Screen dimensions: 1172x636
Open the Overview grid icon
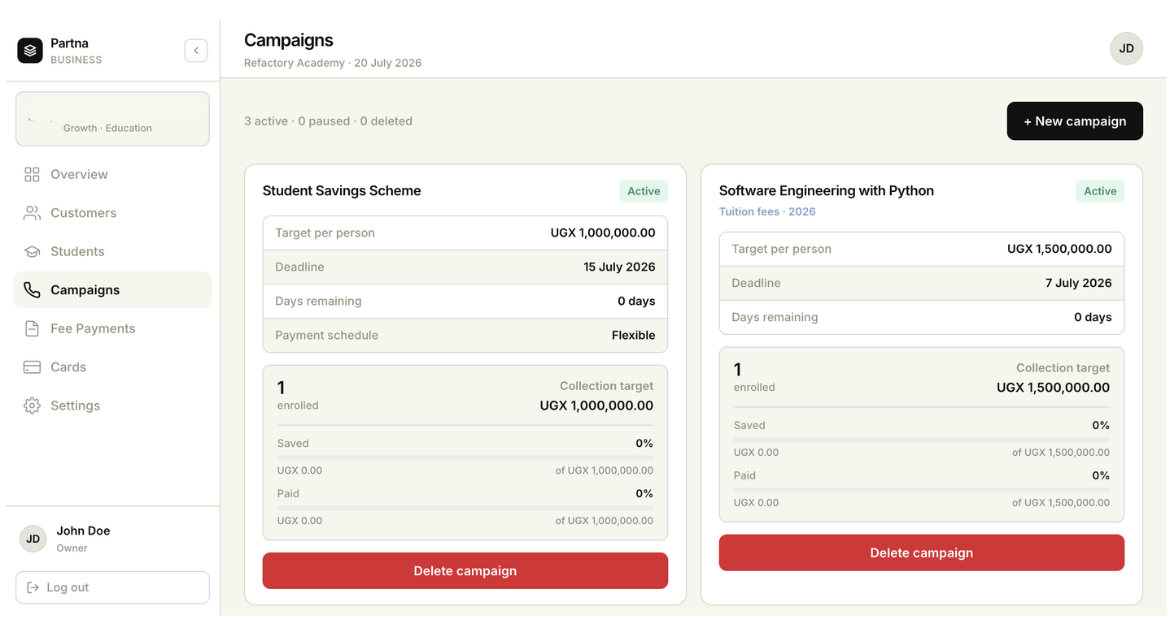click(31, 174)
